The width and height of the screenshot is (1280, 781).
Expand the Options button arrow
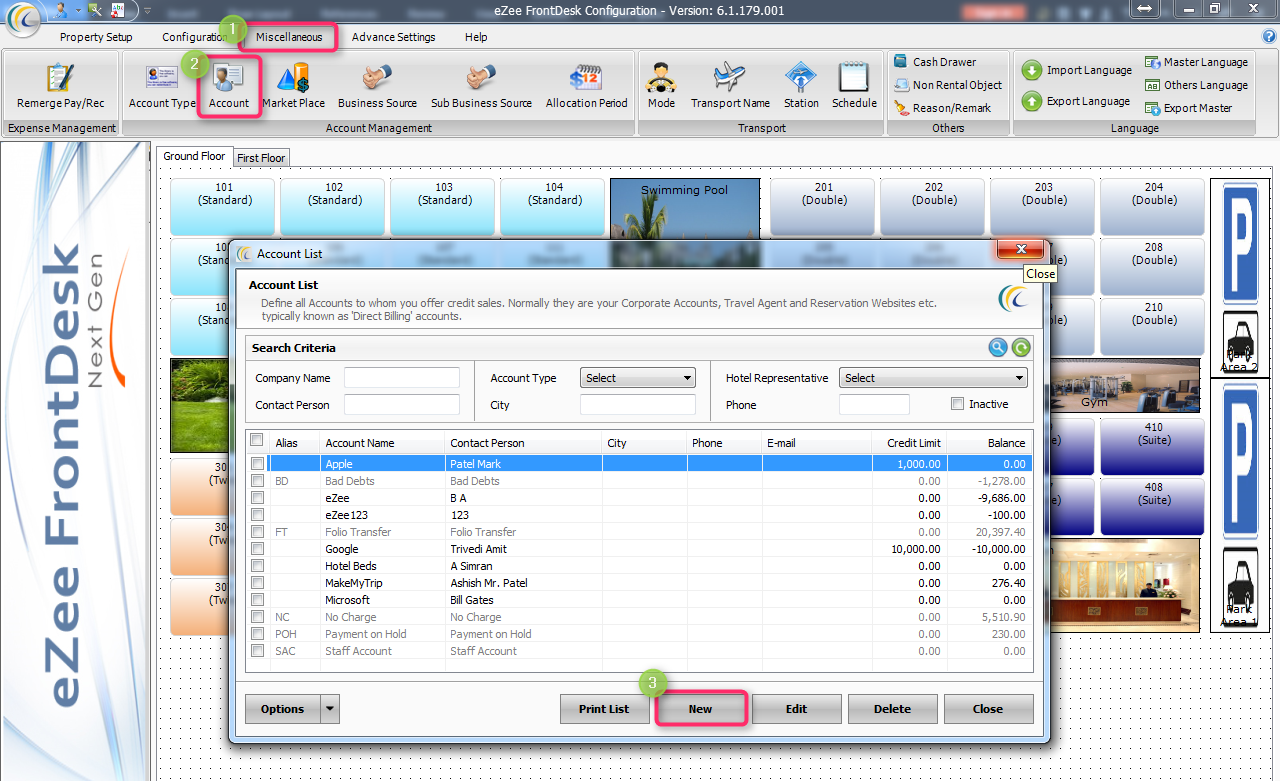point(331,709)
